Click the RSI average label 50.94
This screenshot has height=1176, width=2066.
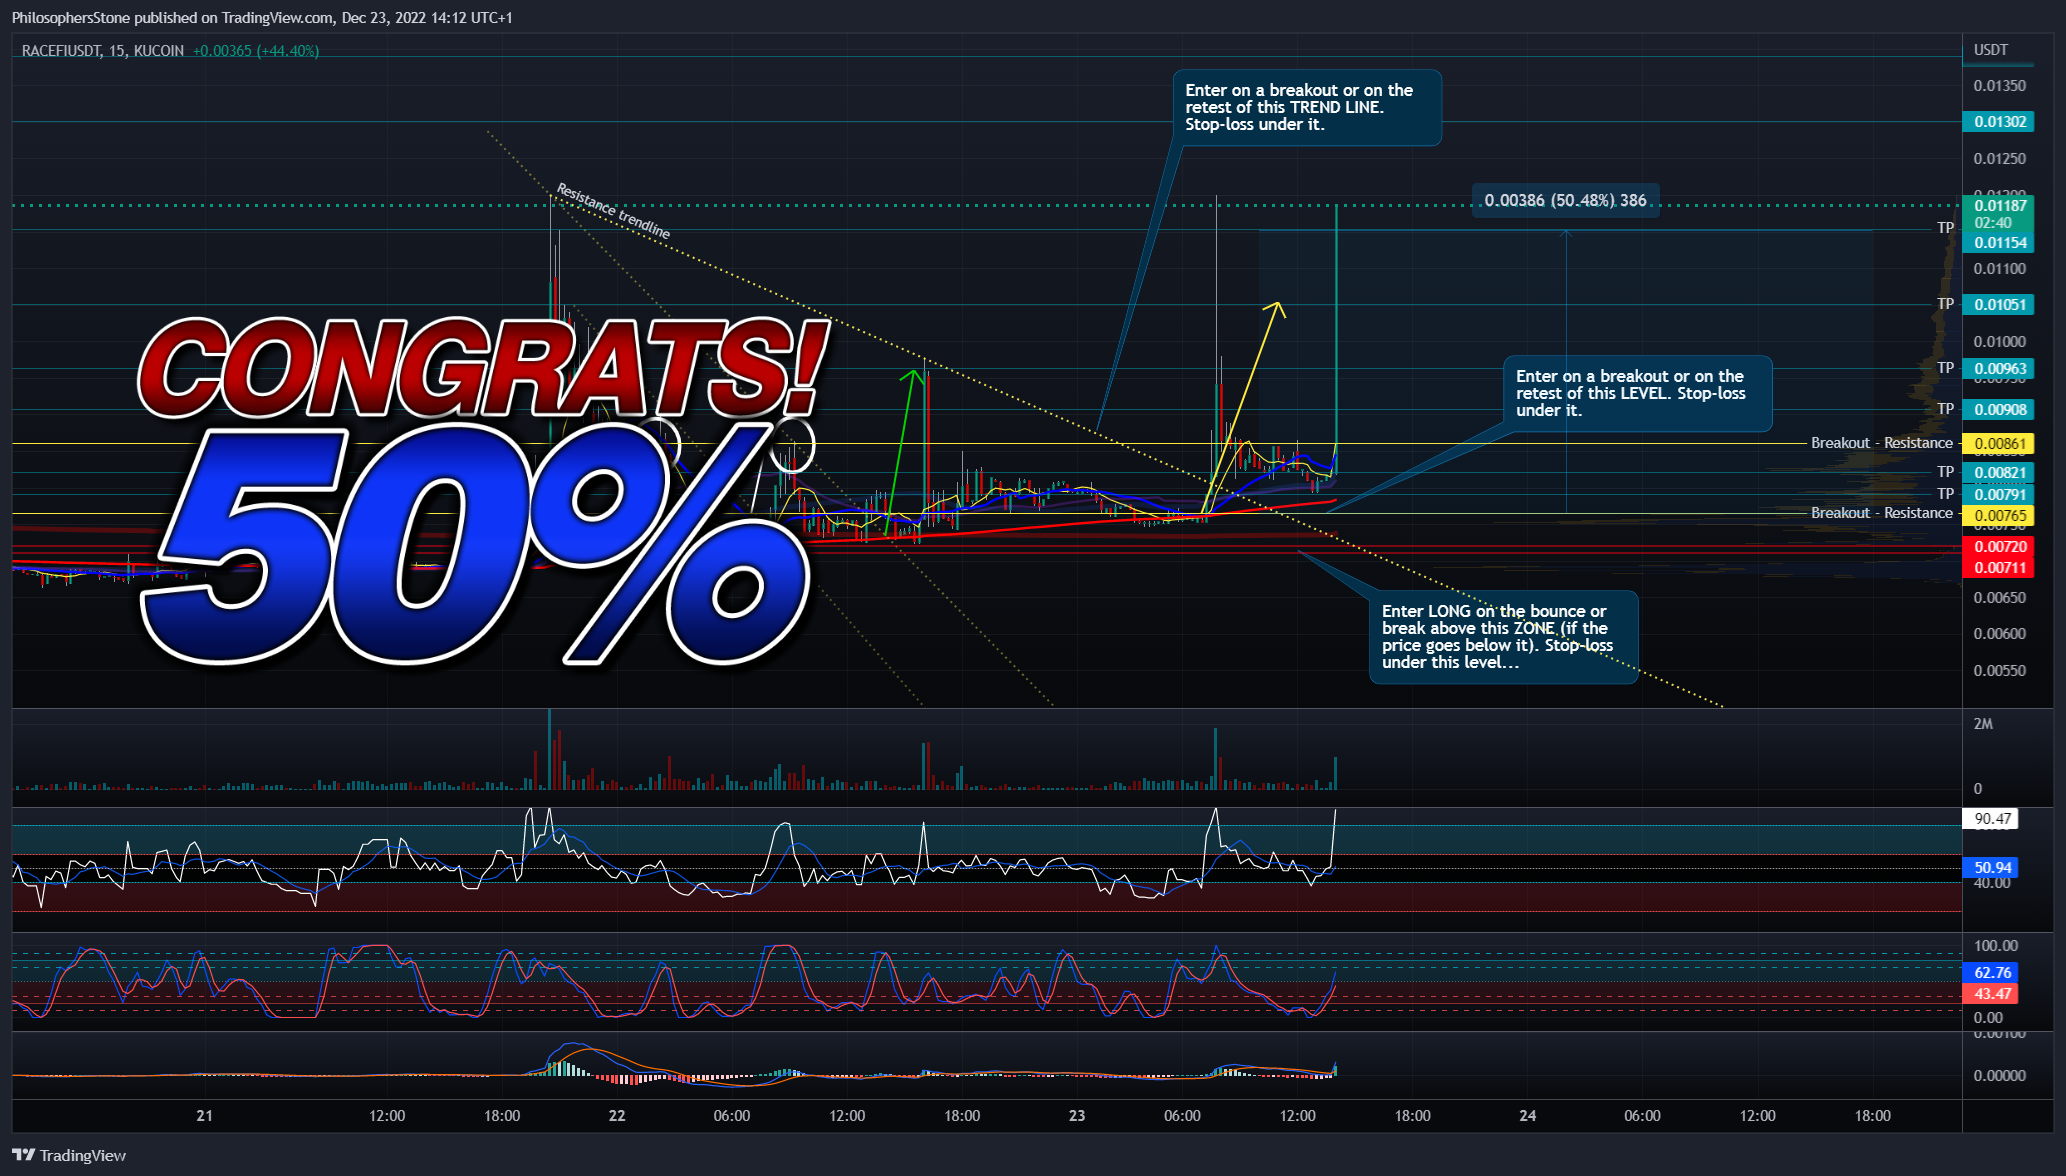pos(1991,868)
